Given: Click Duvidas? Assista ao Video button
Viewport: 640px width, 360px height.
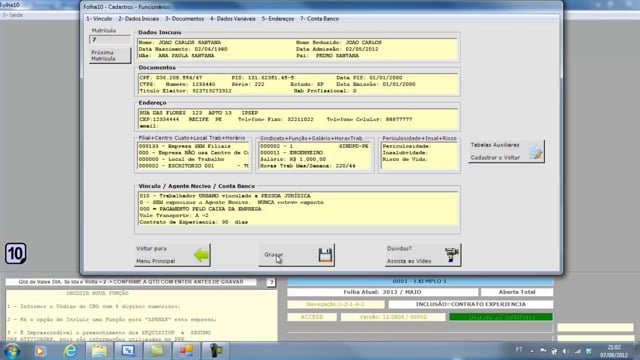Looking at the screenshot, I should pos(423,255).
